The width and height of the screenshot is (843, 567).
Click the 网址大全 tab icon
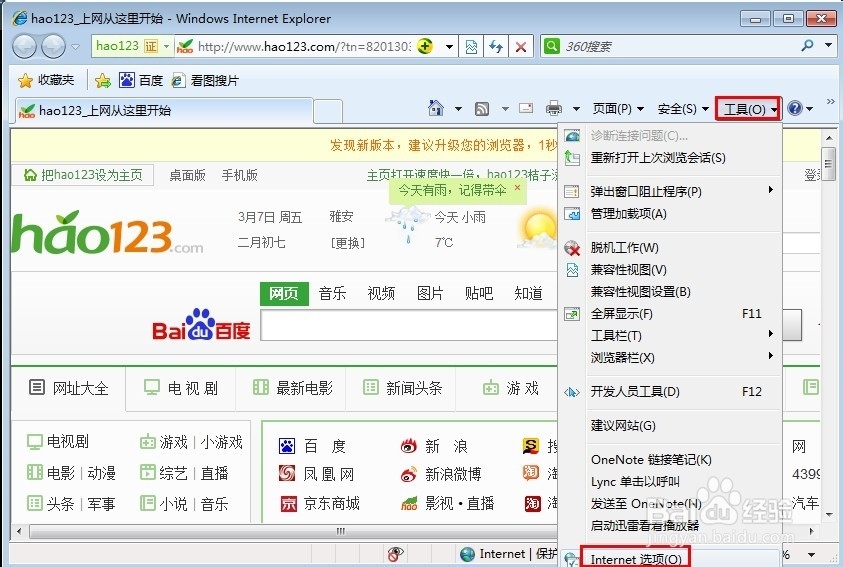37,387
